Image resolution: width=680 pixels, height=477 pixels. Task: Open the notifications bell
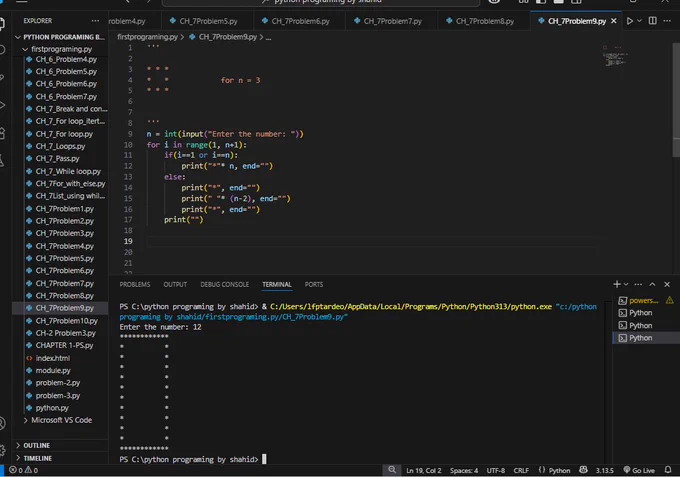coord(668,470)
